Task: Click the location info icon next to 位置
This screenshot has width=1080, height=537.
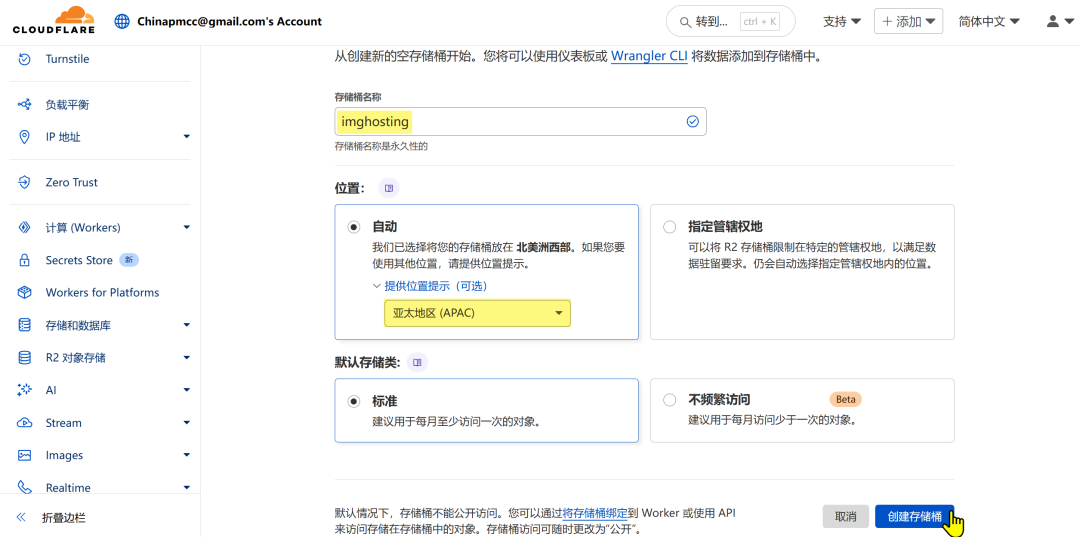Action: click(x=389, y=188)
